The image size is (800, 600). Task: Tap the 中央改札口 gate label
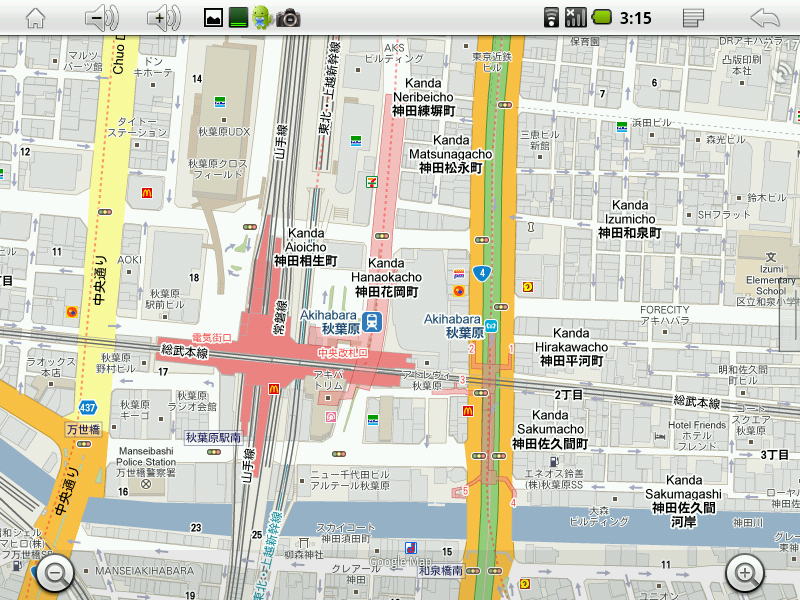point(342,353)
